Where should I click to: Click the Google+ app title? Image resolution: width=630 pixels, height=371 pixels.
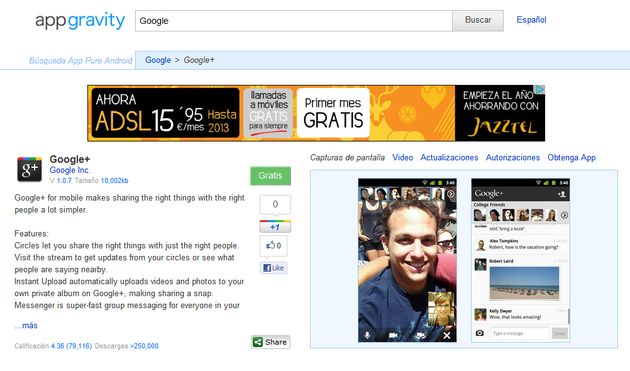(x=70, y=159)
